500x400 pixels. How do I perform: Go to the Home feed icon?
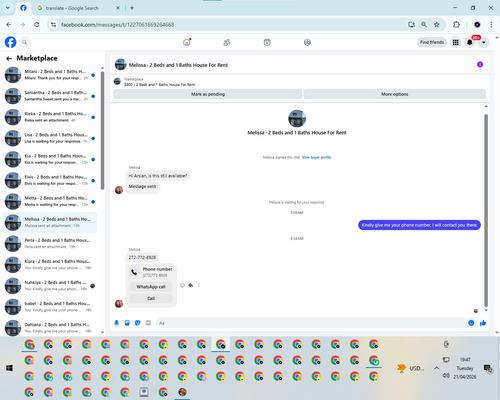[x=187, y=42]
